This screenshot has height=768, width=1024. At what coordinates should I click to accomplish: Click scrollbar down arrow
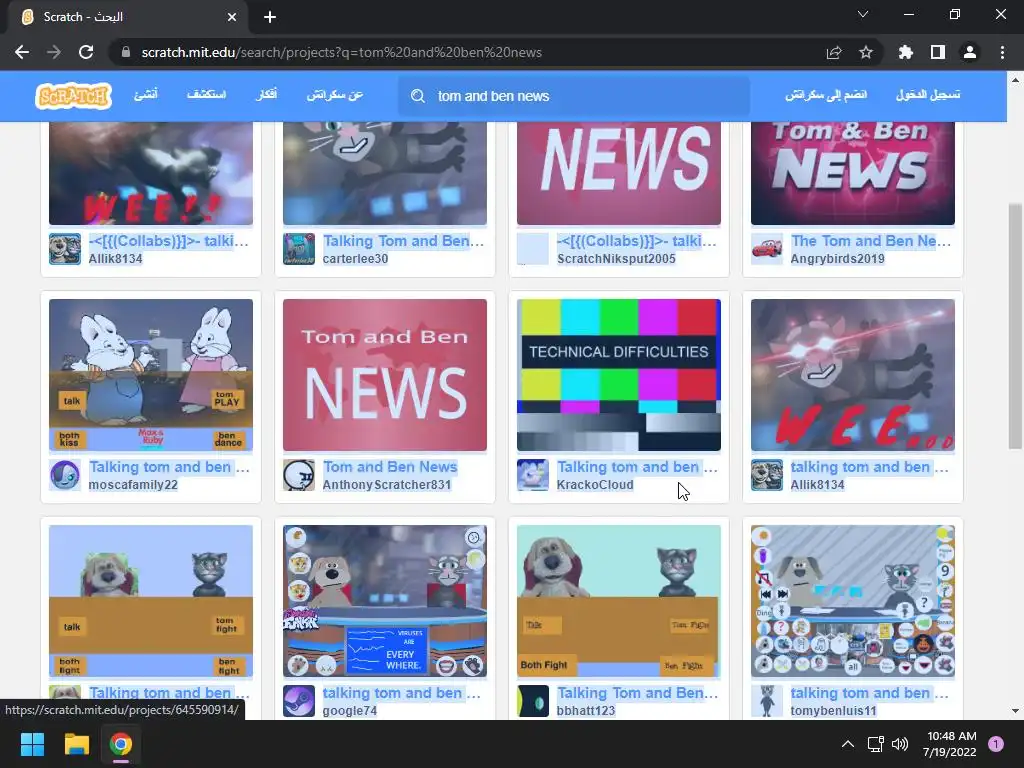[x=1015, y=711]
